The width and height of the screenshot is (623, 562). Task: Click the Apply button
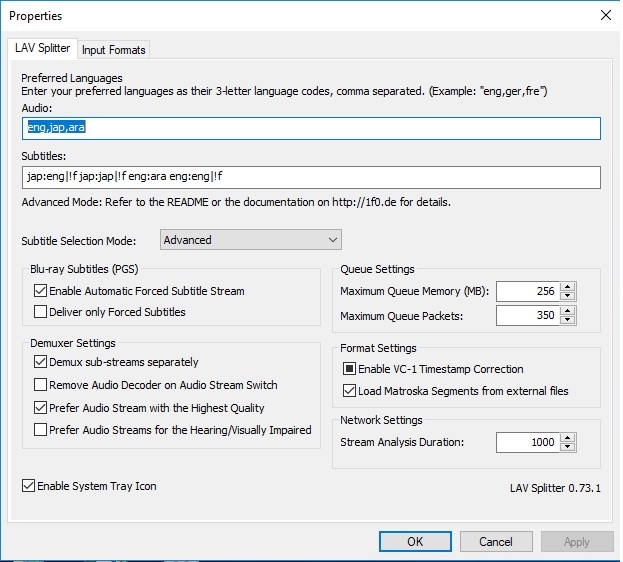(577, 542)
